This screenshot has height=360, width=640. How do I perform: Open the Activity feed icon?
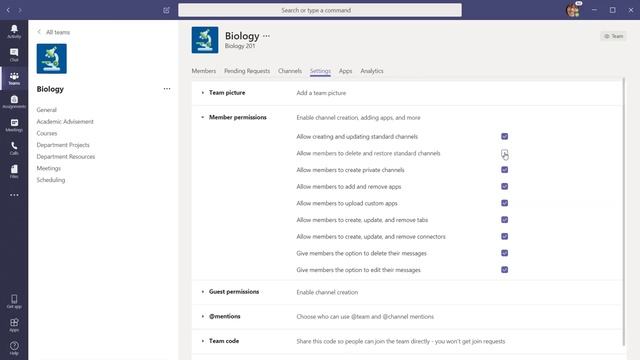coord(14,31)
